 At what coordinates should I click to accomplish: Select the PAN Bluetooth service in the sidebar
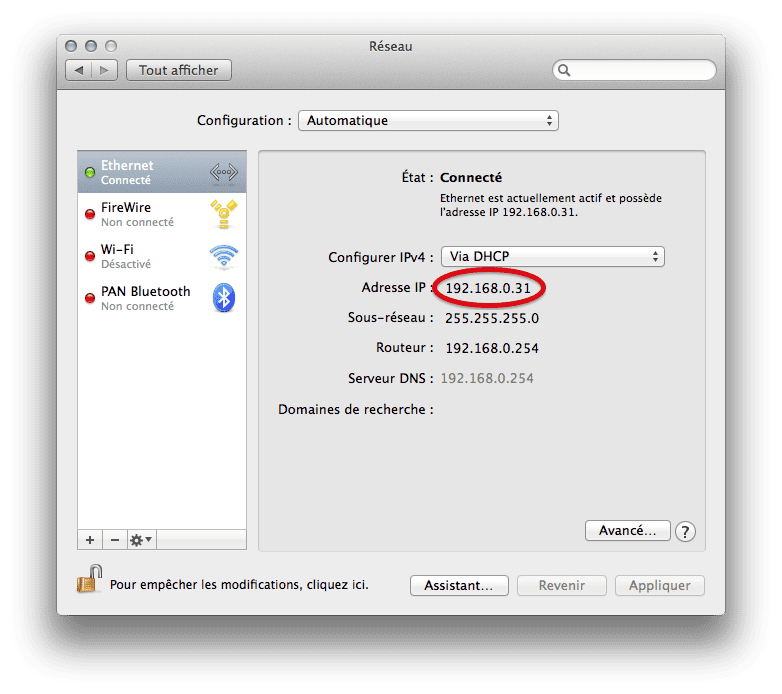click(x=162, y=298)
